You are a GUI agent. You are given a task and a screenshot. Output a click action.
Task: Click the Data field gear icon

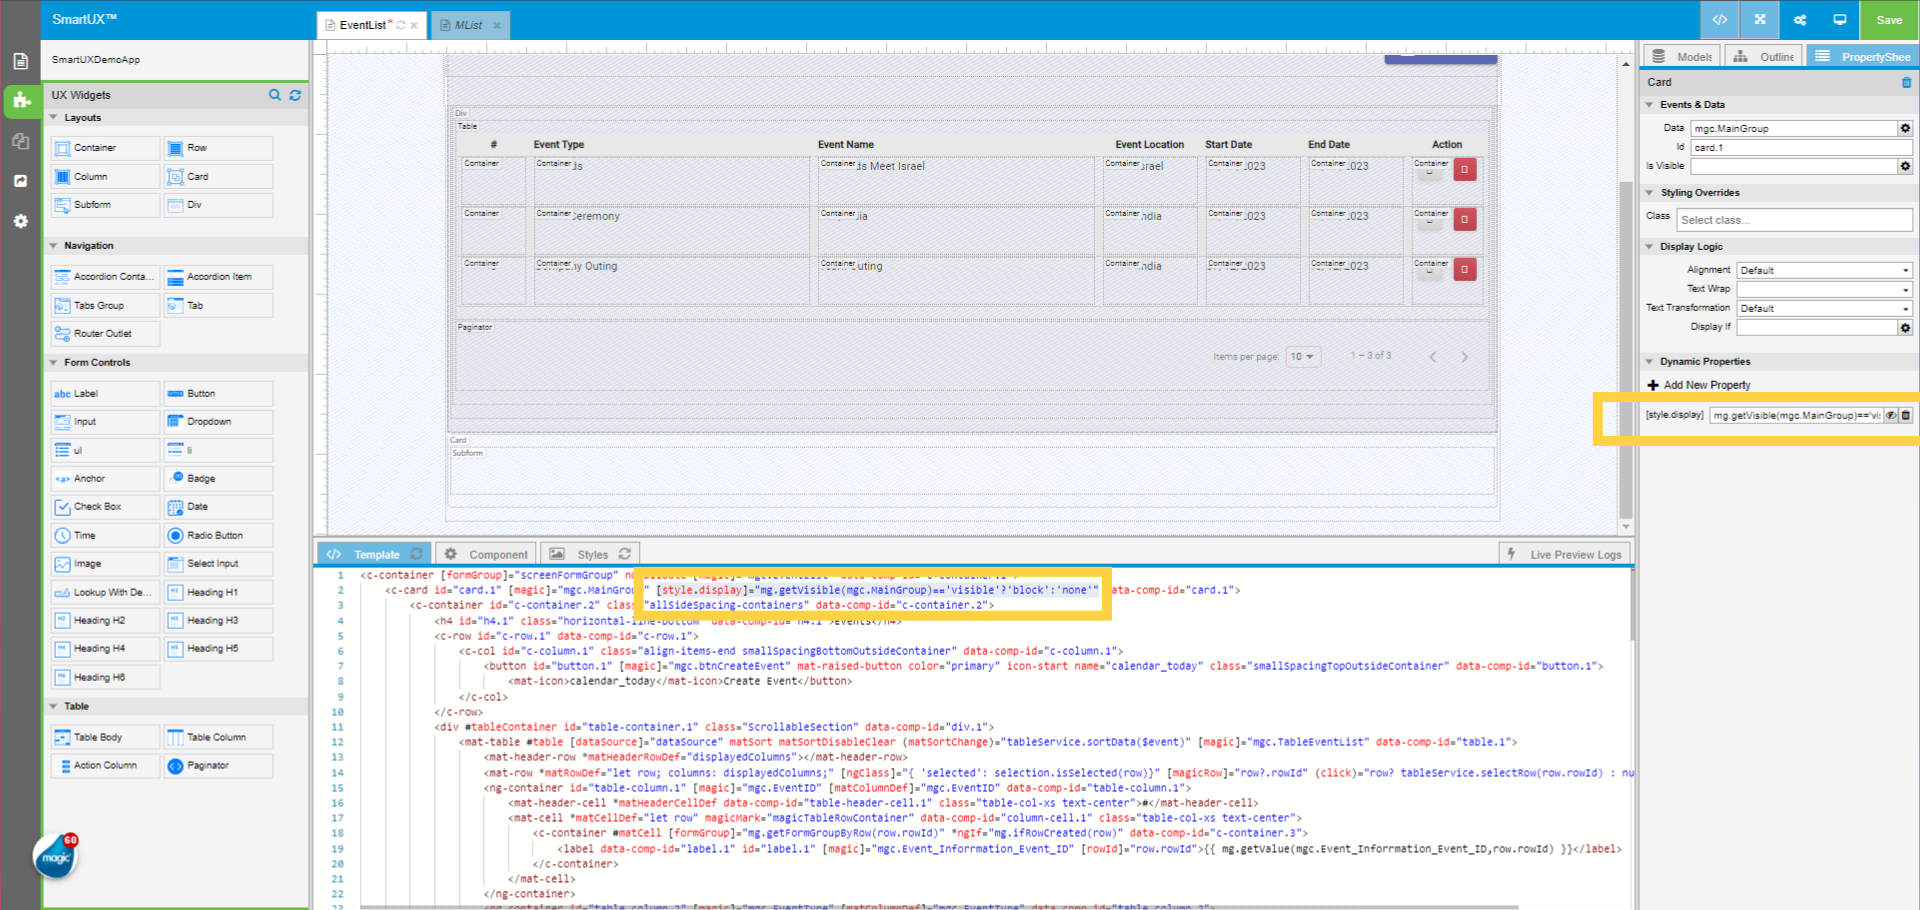coord(1905,128)
